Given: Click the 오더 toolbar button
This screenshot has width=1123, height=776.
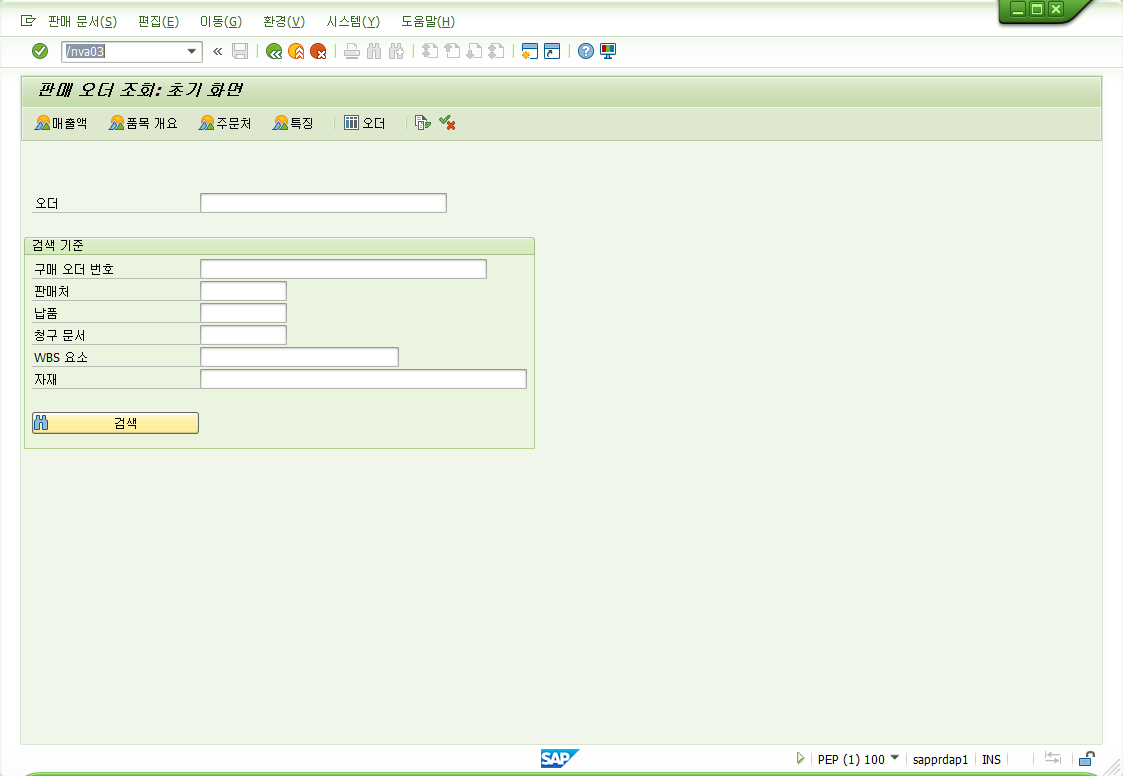Looking at the screenshot, I should 365,123.
